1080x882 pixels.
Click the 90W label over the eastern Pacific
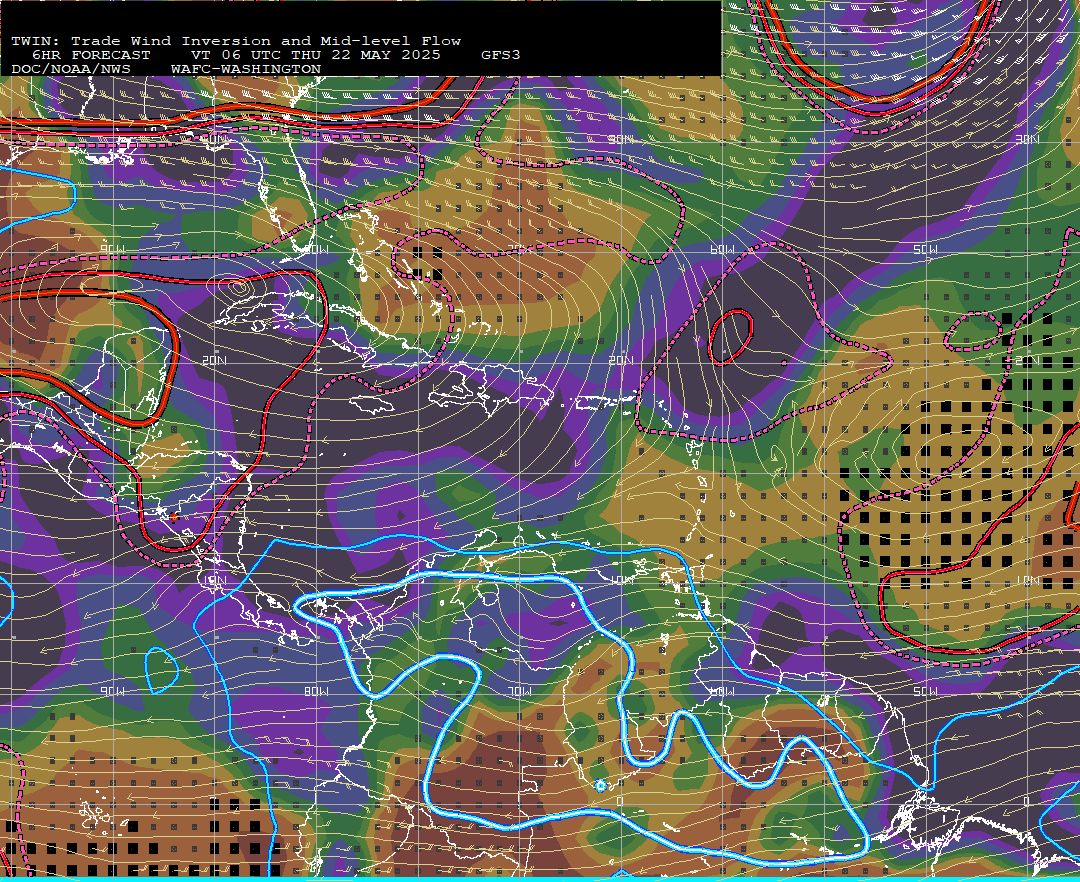[x=113, y=691]
